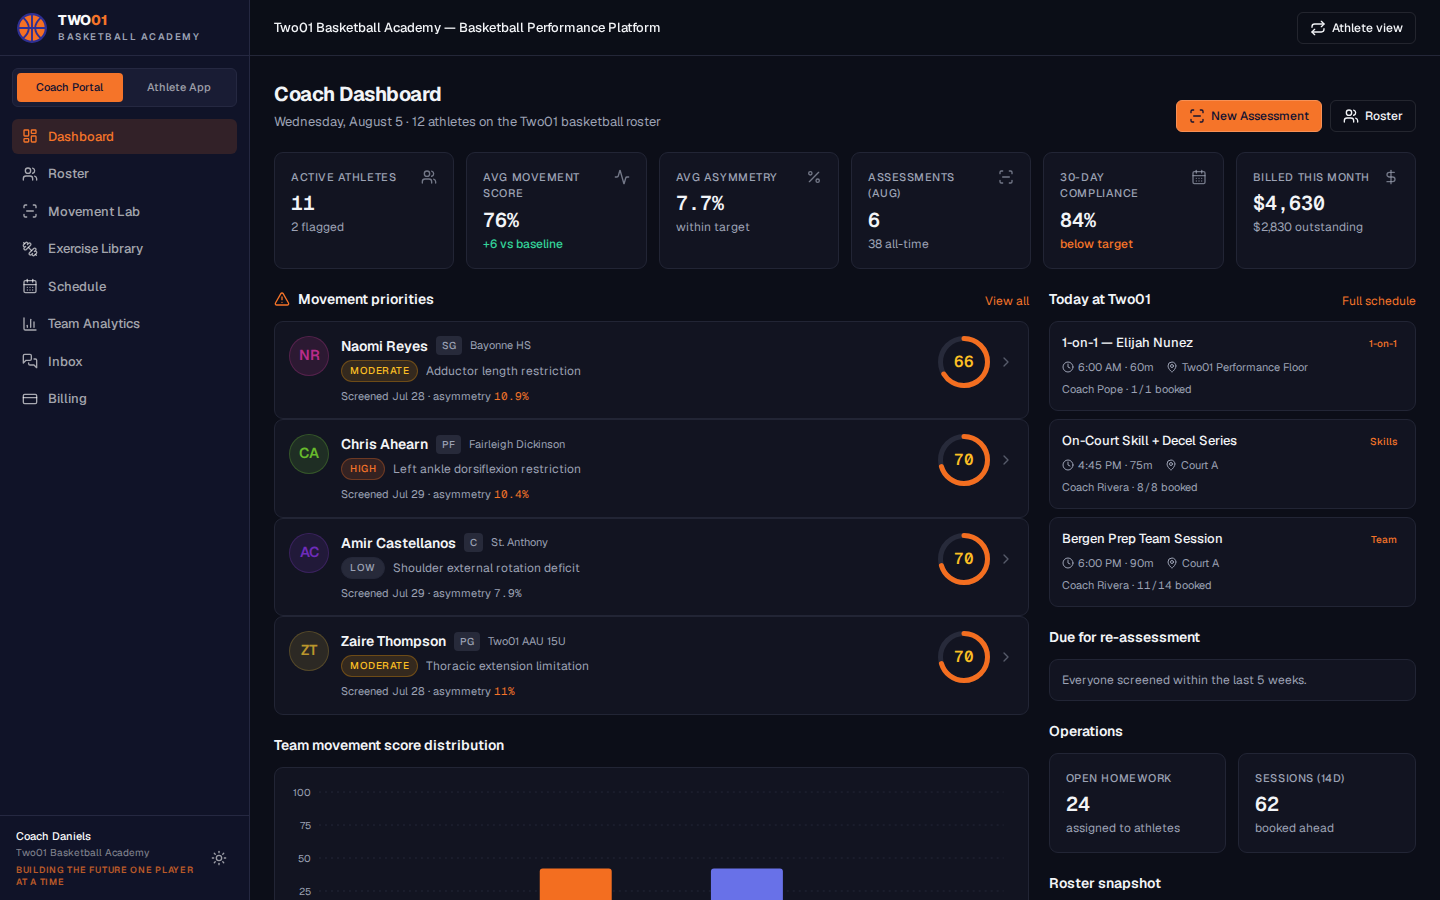Click the Schedule calendar icon in sidebar
Screen dimensions: 1440x900
(30, 286)
